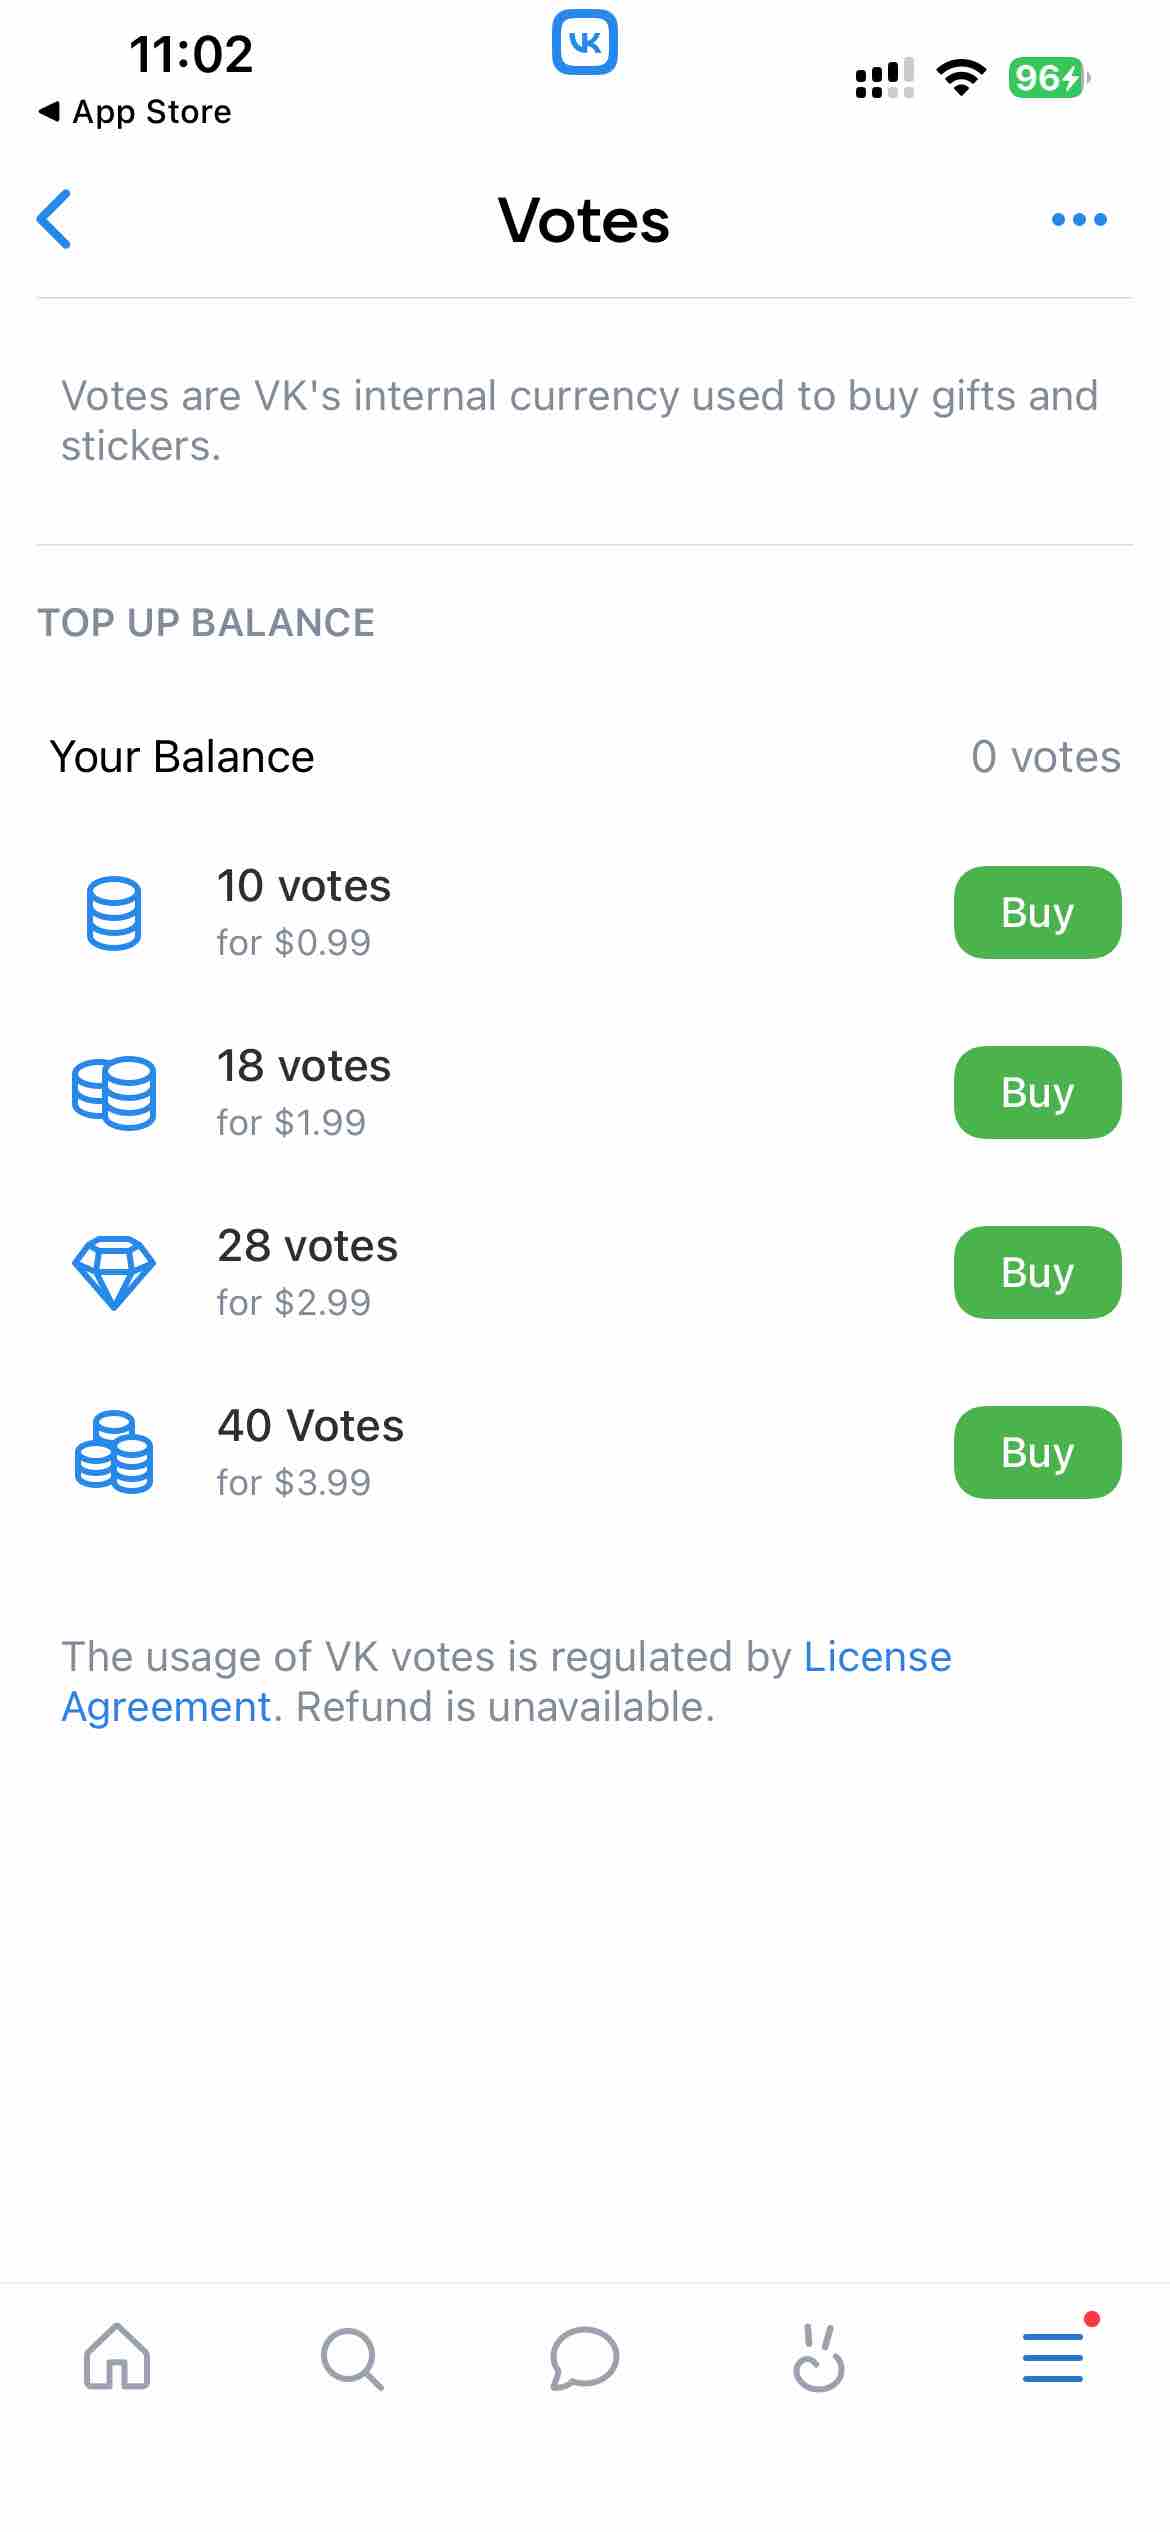Image resolution: width=1170 pixels, height=2532 pixels.
Task: Tap the triple coin pile icon for 40 Votes
Action: point(113,1452)
